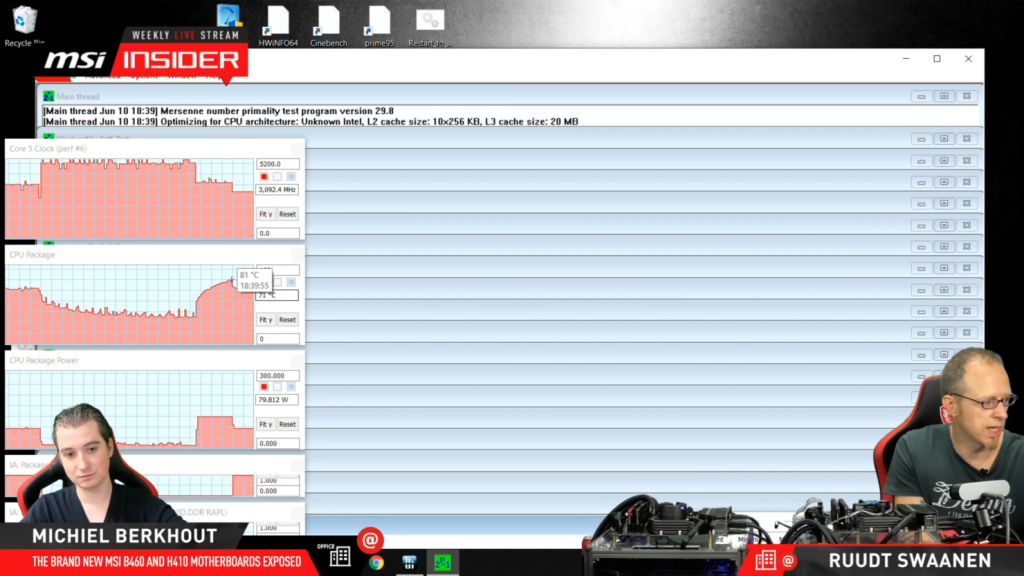Open the Cinebench desktop shortcut
This screenshot has width=1024, height=576.
tap(328, 26)
